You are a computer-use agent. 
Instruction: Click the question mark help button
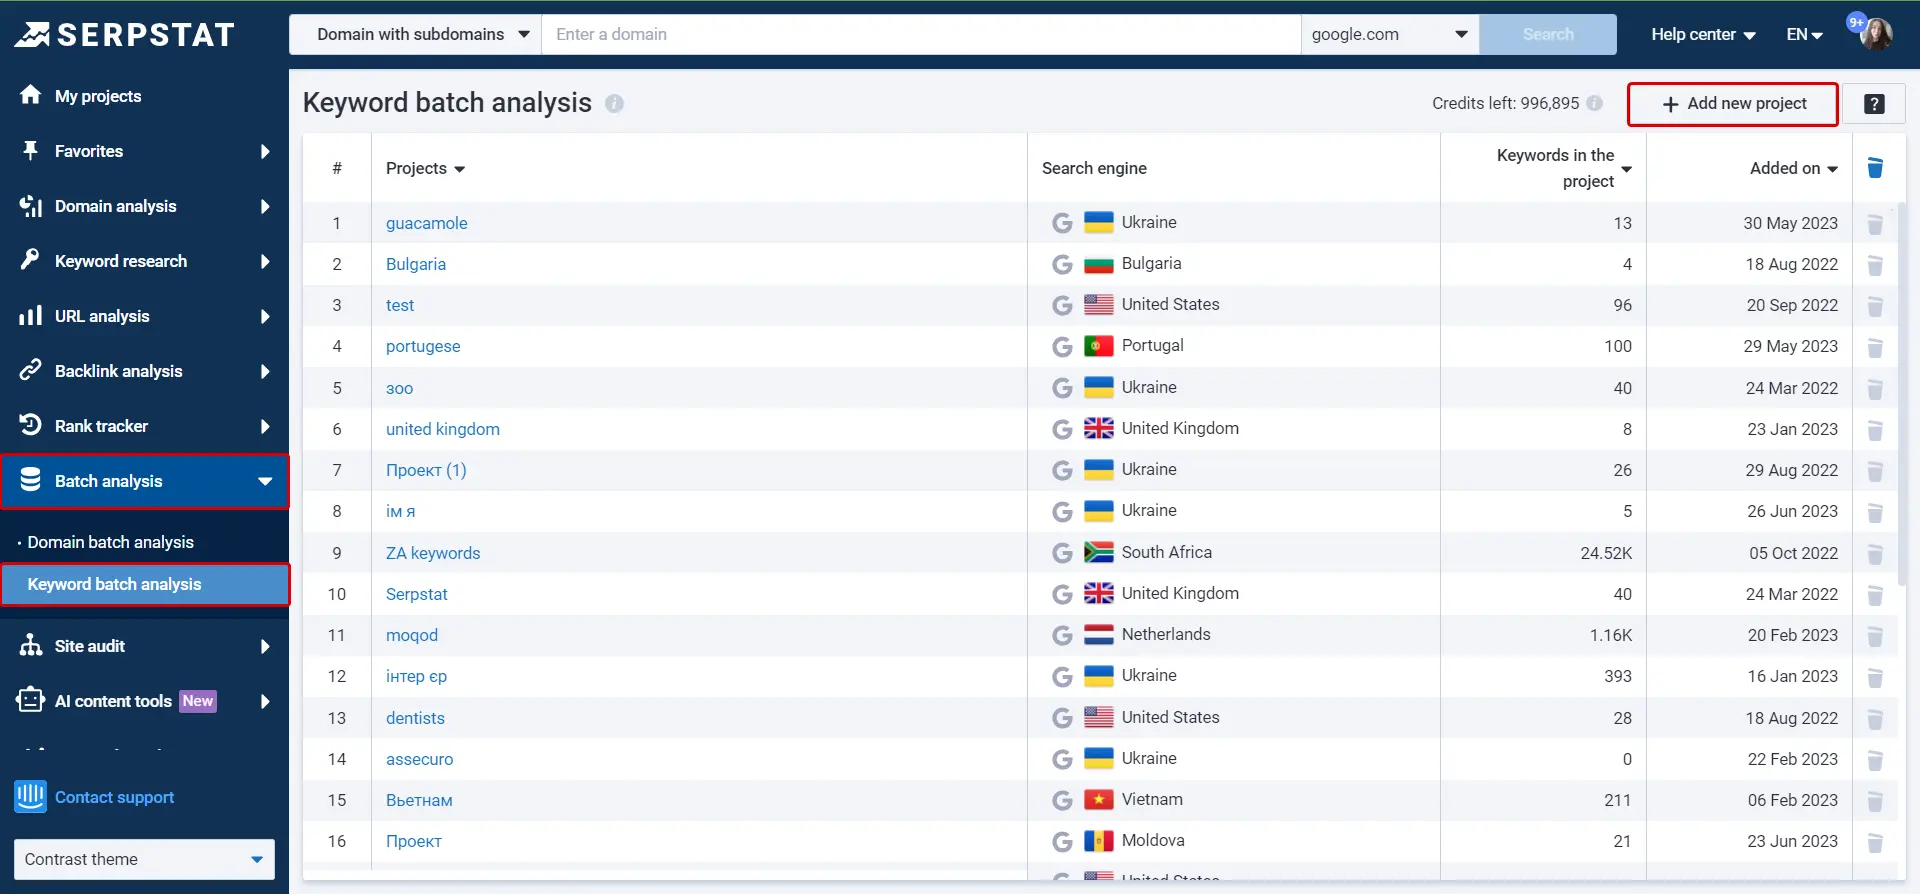(1874, 104)
